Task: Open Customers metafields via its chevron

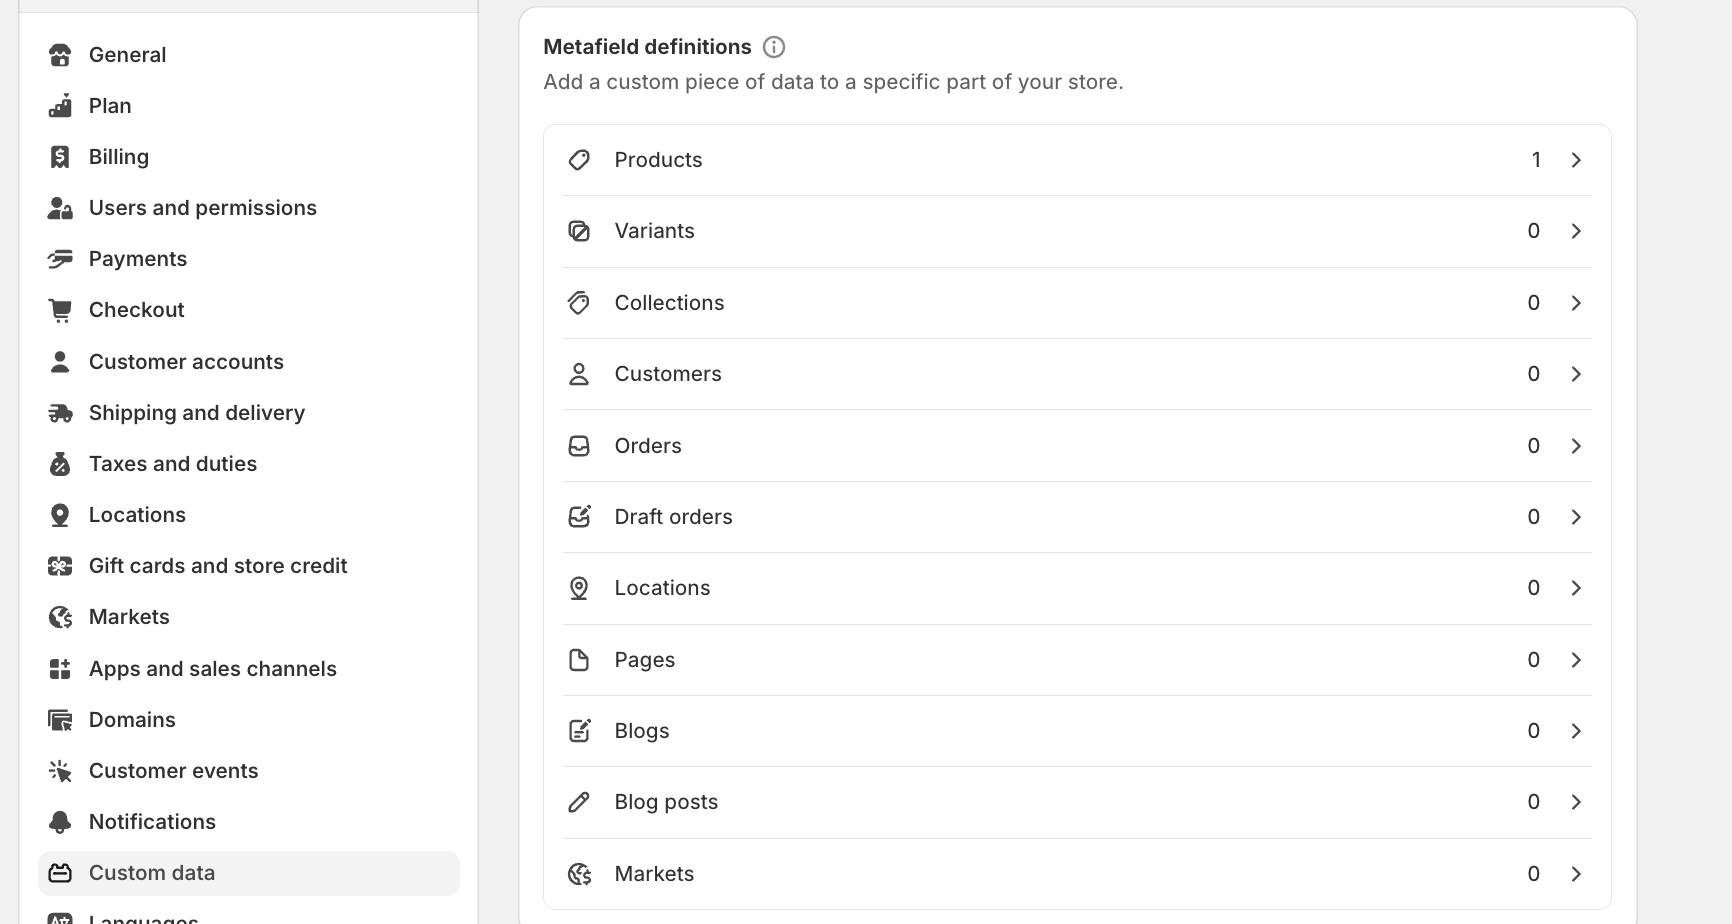Action: pyautogui.click(x=1576, y=374)
